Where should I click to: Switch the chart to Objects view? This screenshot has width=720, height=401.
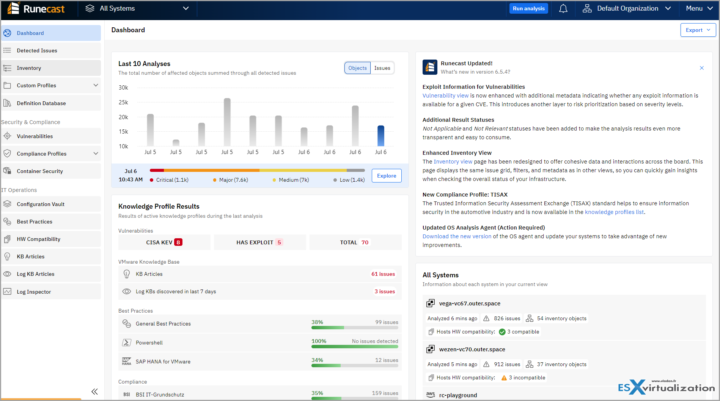[357, 68]
